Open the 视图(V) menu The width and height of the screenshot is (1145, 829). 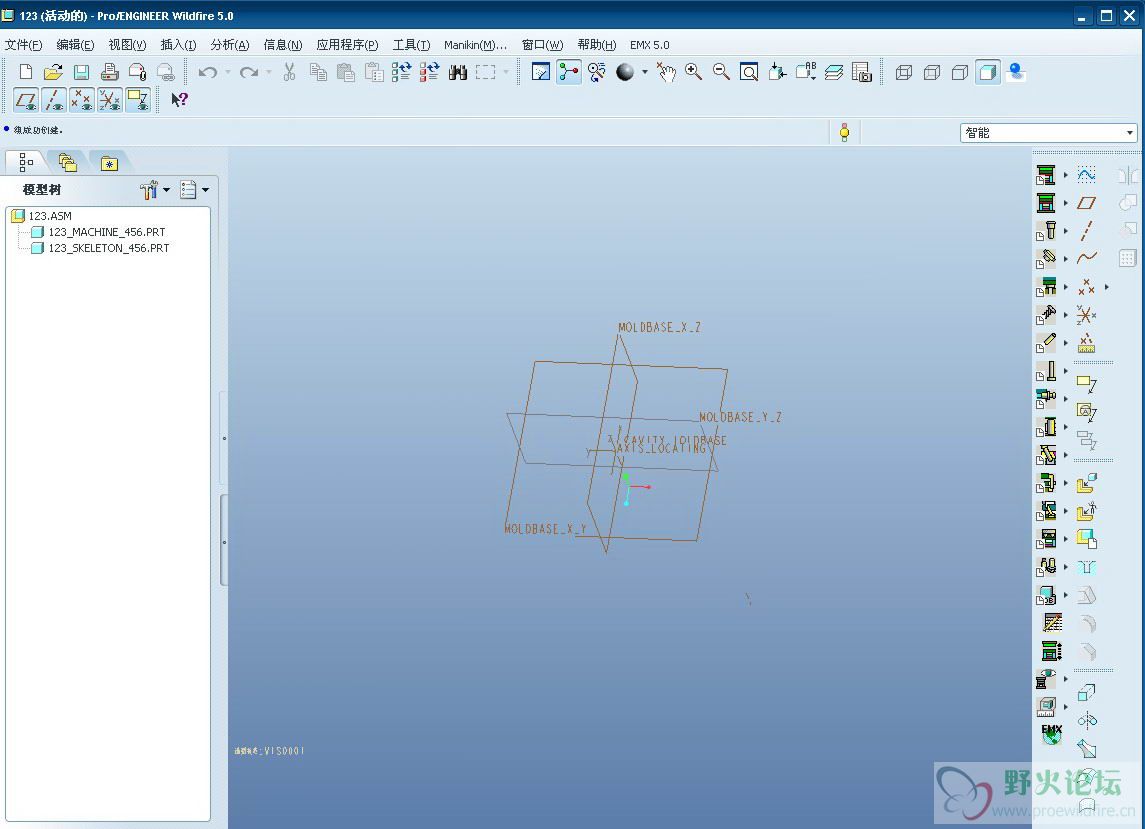point(127,45)
